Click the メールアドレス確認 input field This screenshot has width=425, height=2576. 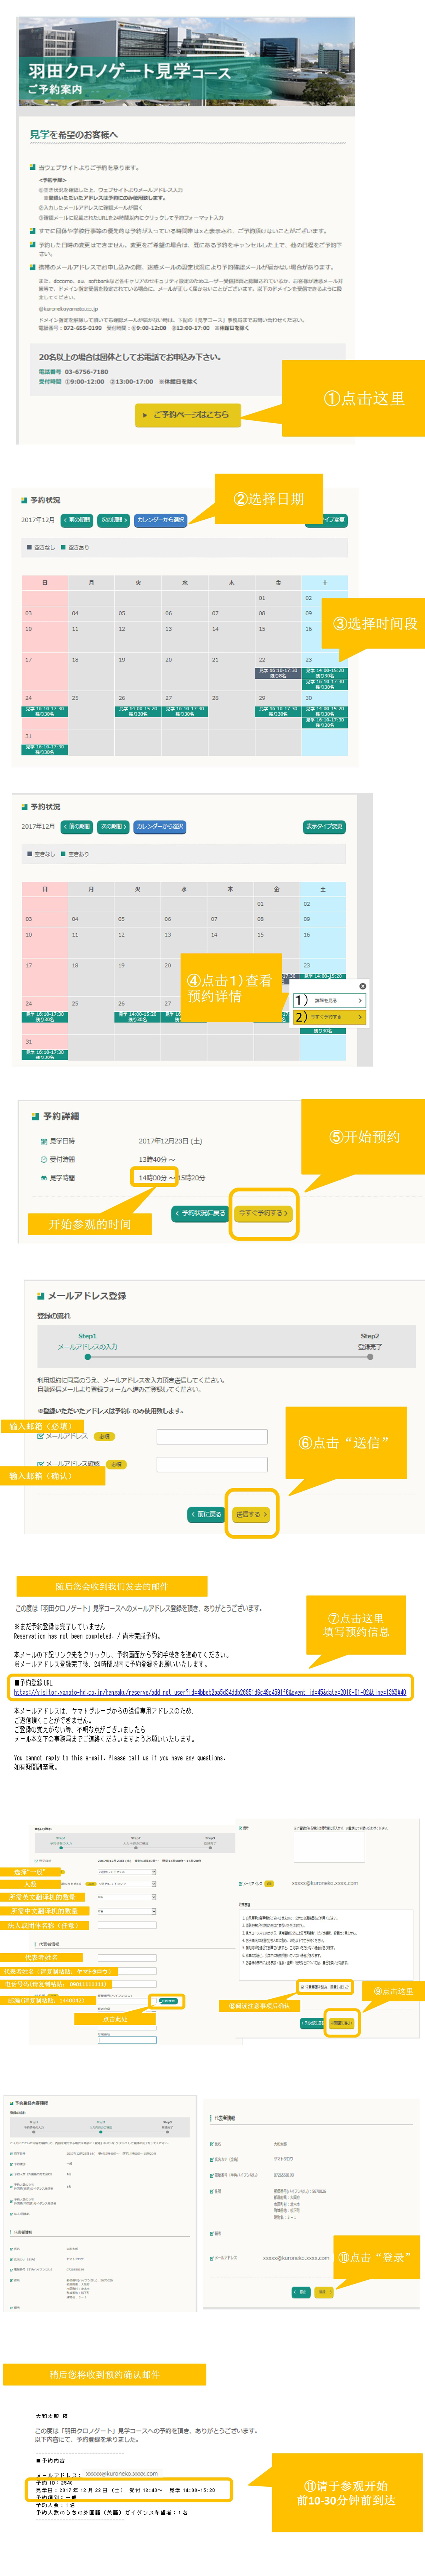coord(212,1464)
